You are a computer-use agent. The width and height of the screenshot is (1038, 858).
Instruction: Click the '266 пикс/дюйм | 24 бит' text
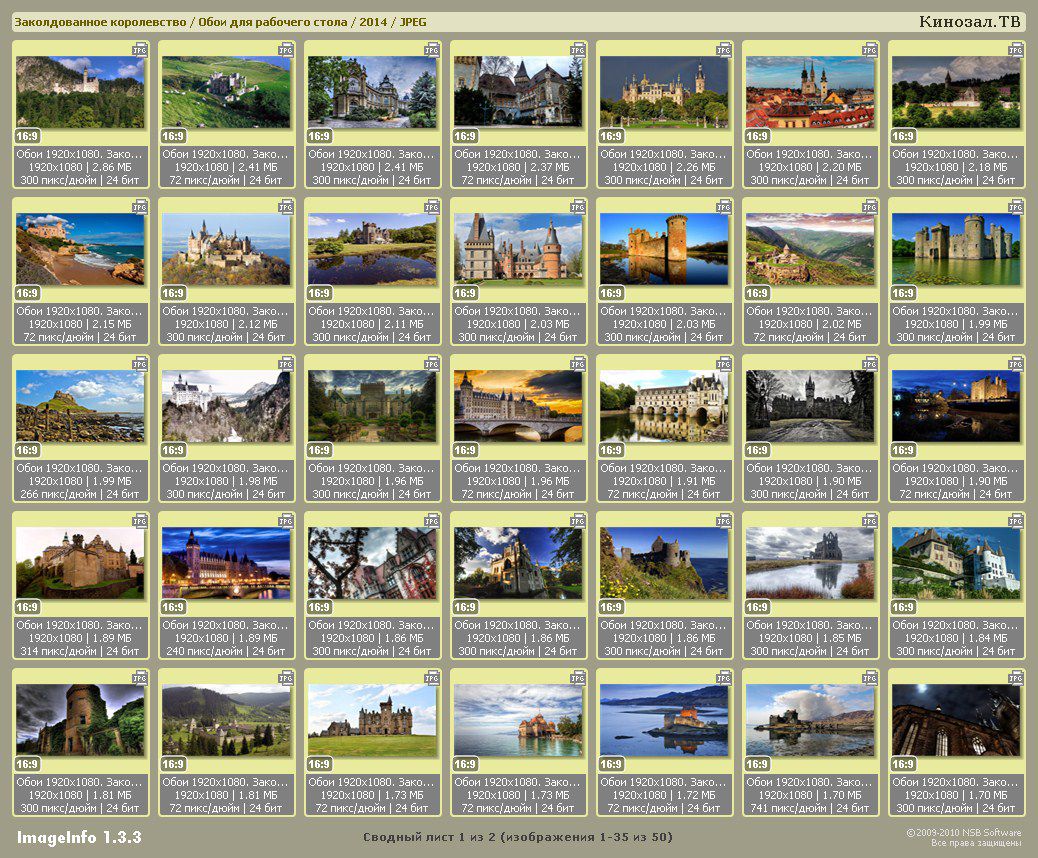click(80, 494)
